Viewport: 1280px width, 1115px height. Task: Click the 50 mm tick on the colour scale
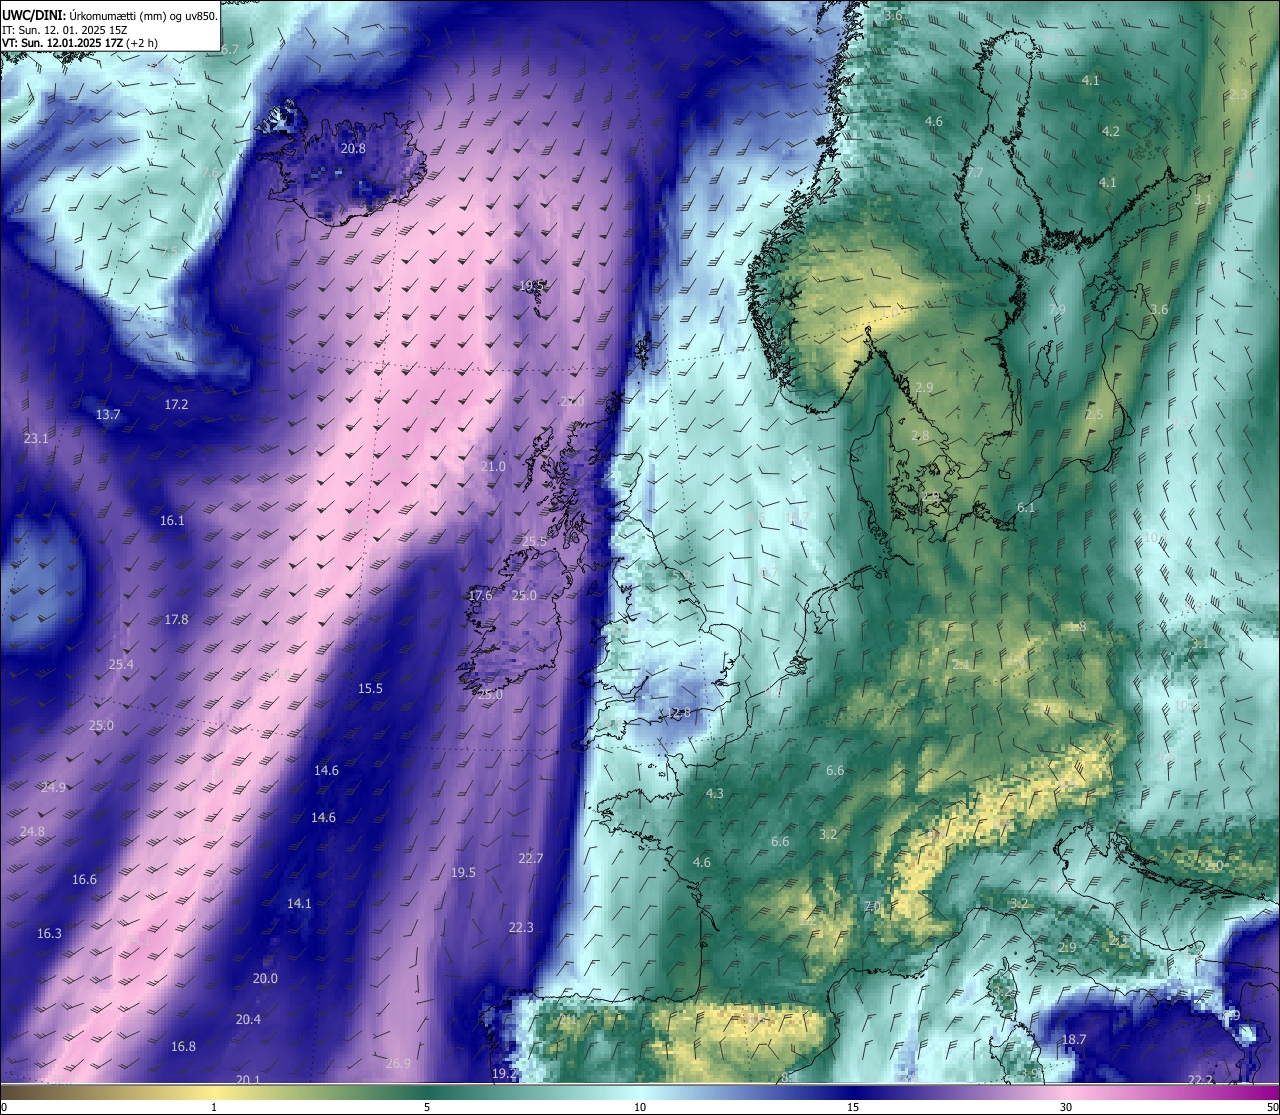point(1272,1107)
